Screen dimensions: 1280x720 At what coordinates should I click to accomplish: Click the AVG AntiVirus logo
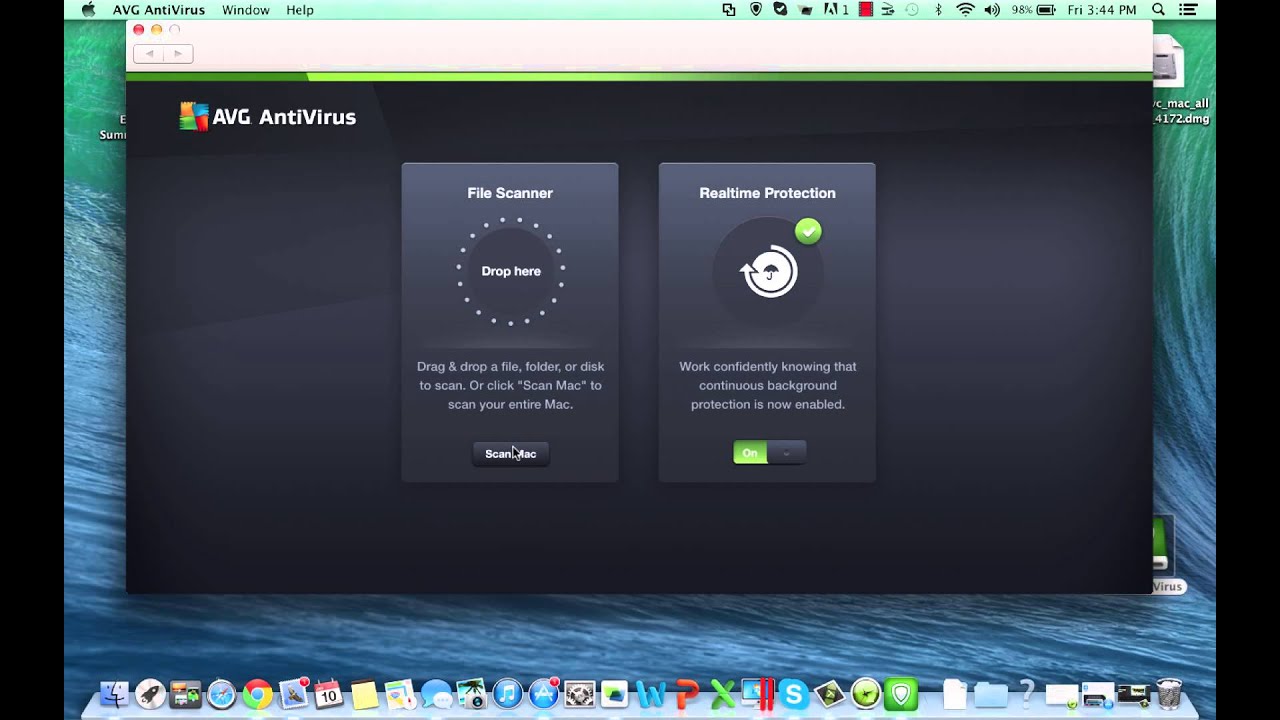tap(268, 117)
